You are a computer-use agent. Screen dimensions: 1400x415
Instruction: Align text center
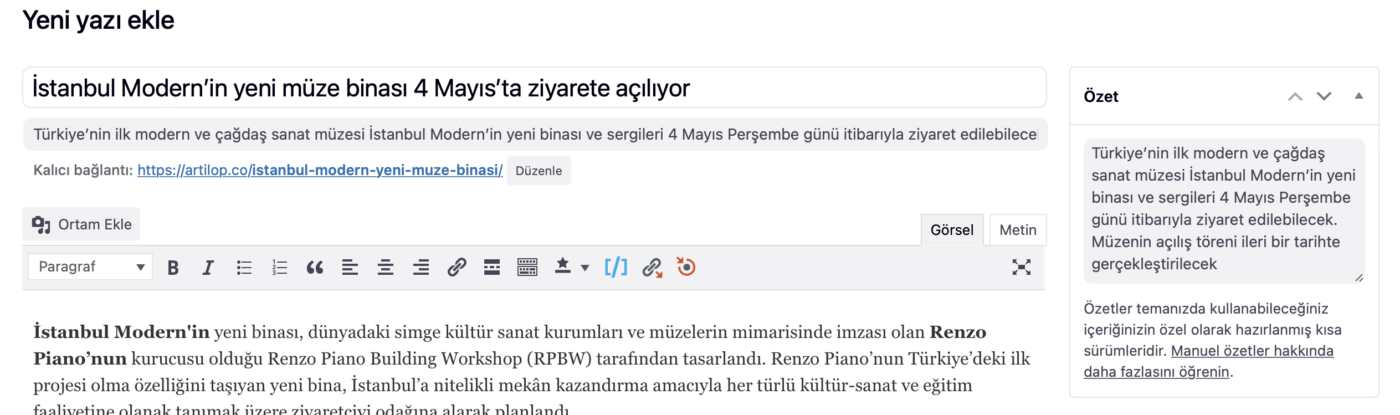click(385, 267)
